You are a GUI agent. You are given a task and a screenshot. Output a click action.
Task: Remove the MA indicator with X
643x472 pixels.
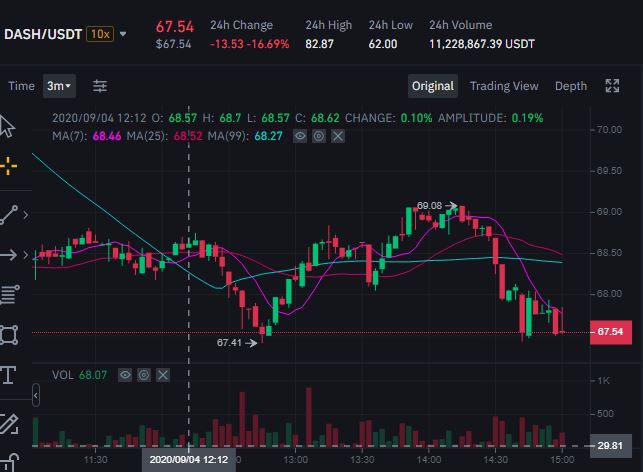pos(337,136)
